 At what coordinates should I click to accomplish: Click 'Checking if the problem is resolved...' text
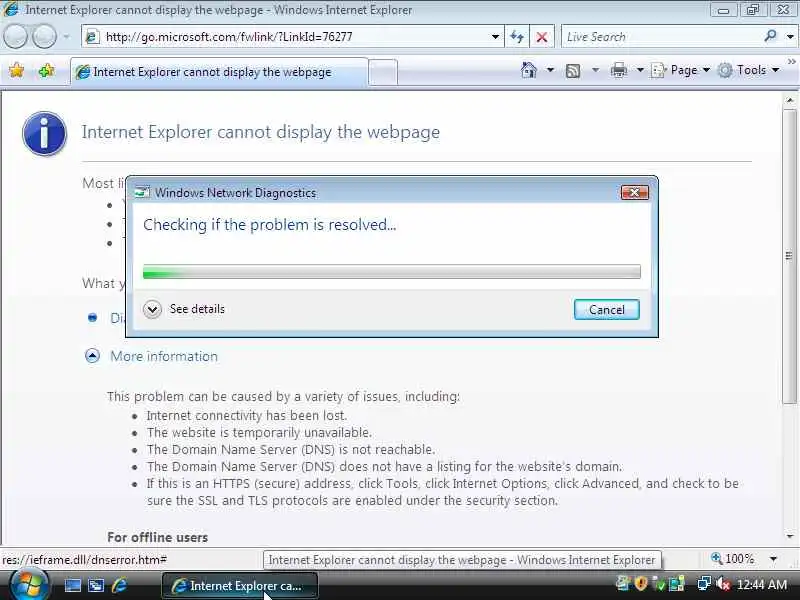(x=269, y=225)
